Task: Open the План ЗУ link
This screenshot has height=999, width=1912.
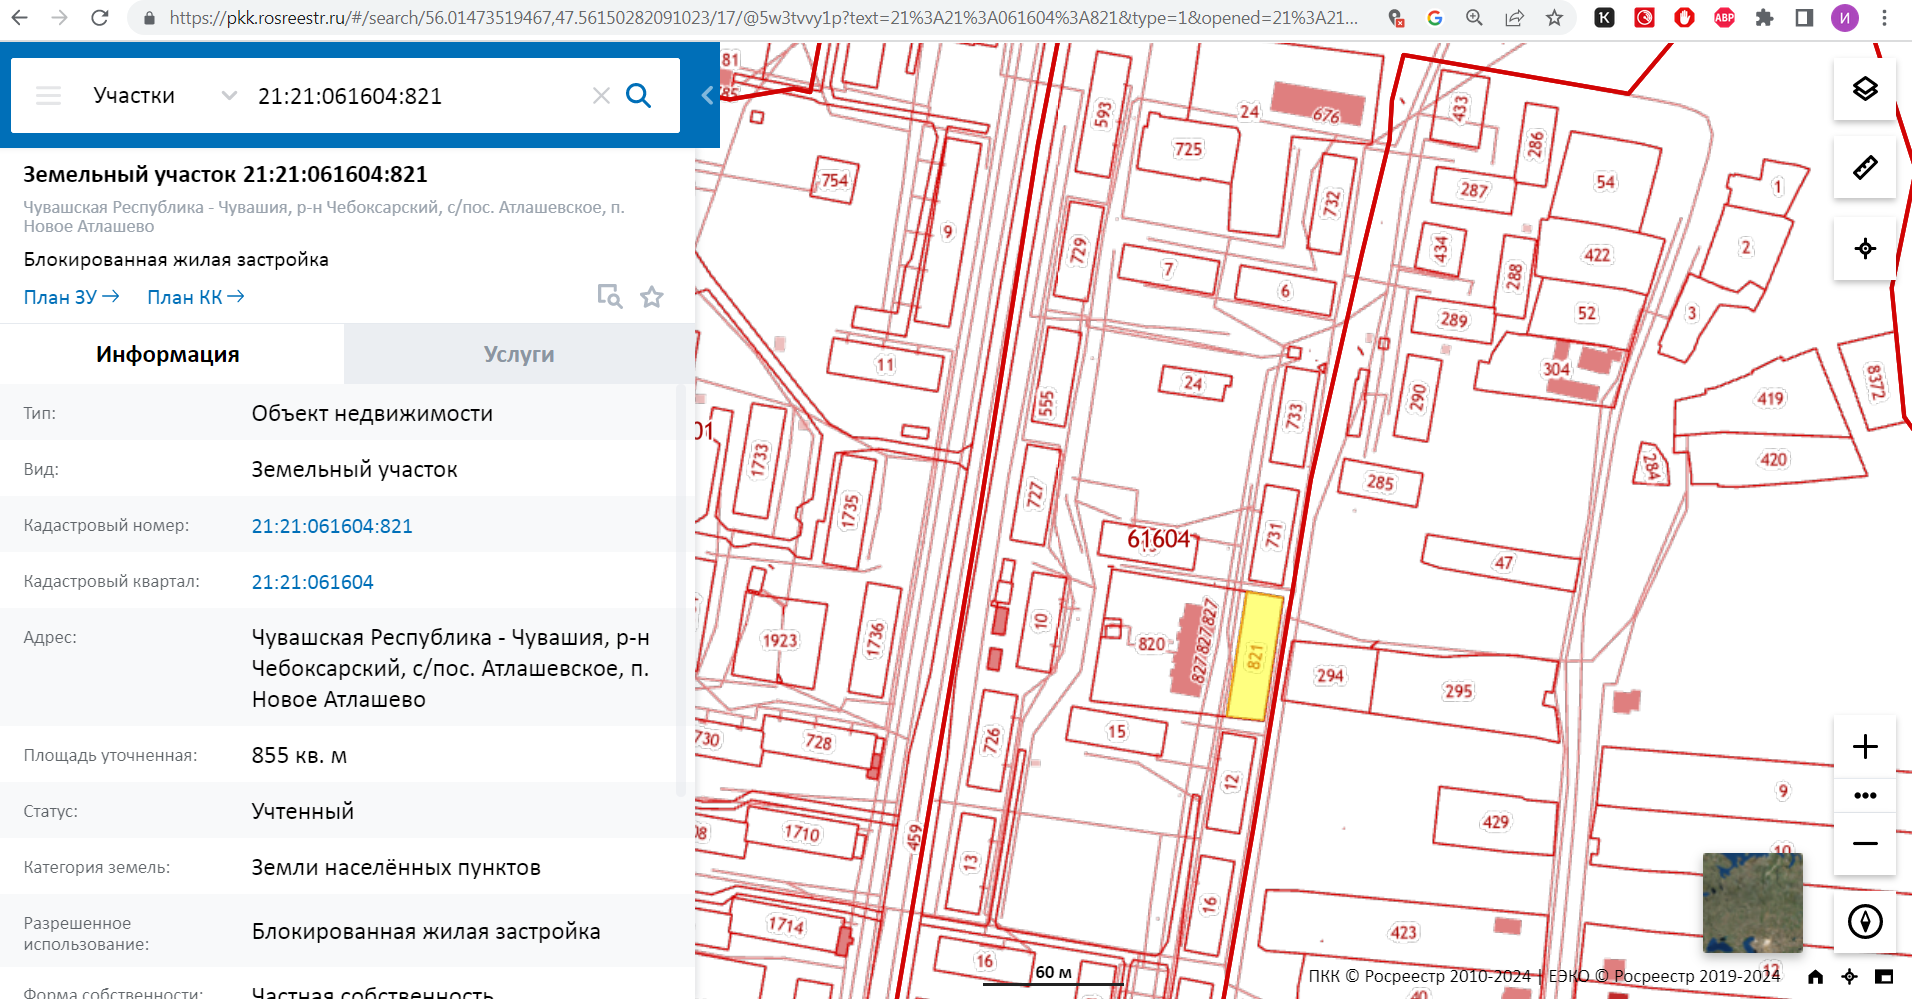Action: pos(71,297)
